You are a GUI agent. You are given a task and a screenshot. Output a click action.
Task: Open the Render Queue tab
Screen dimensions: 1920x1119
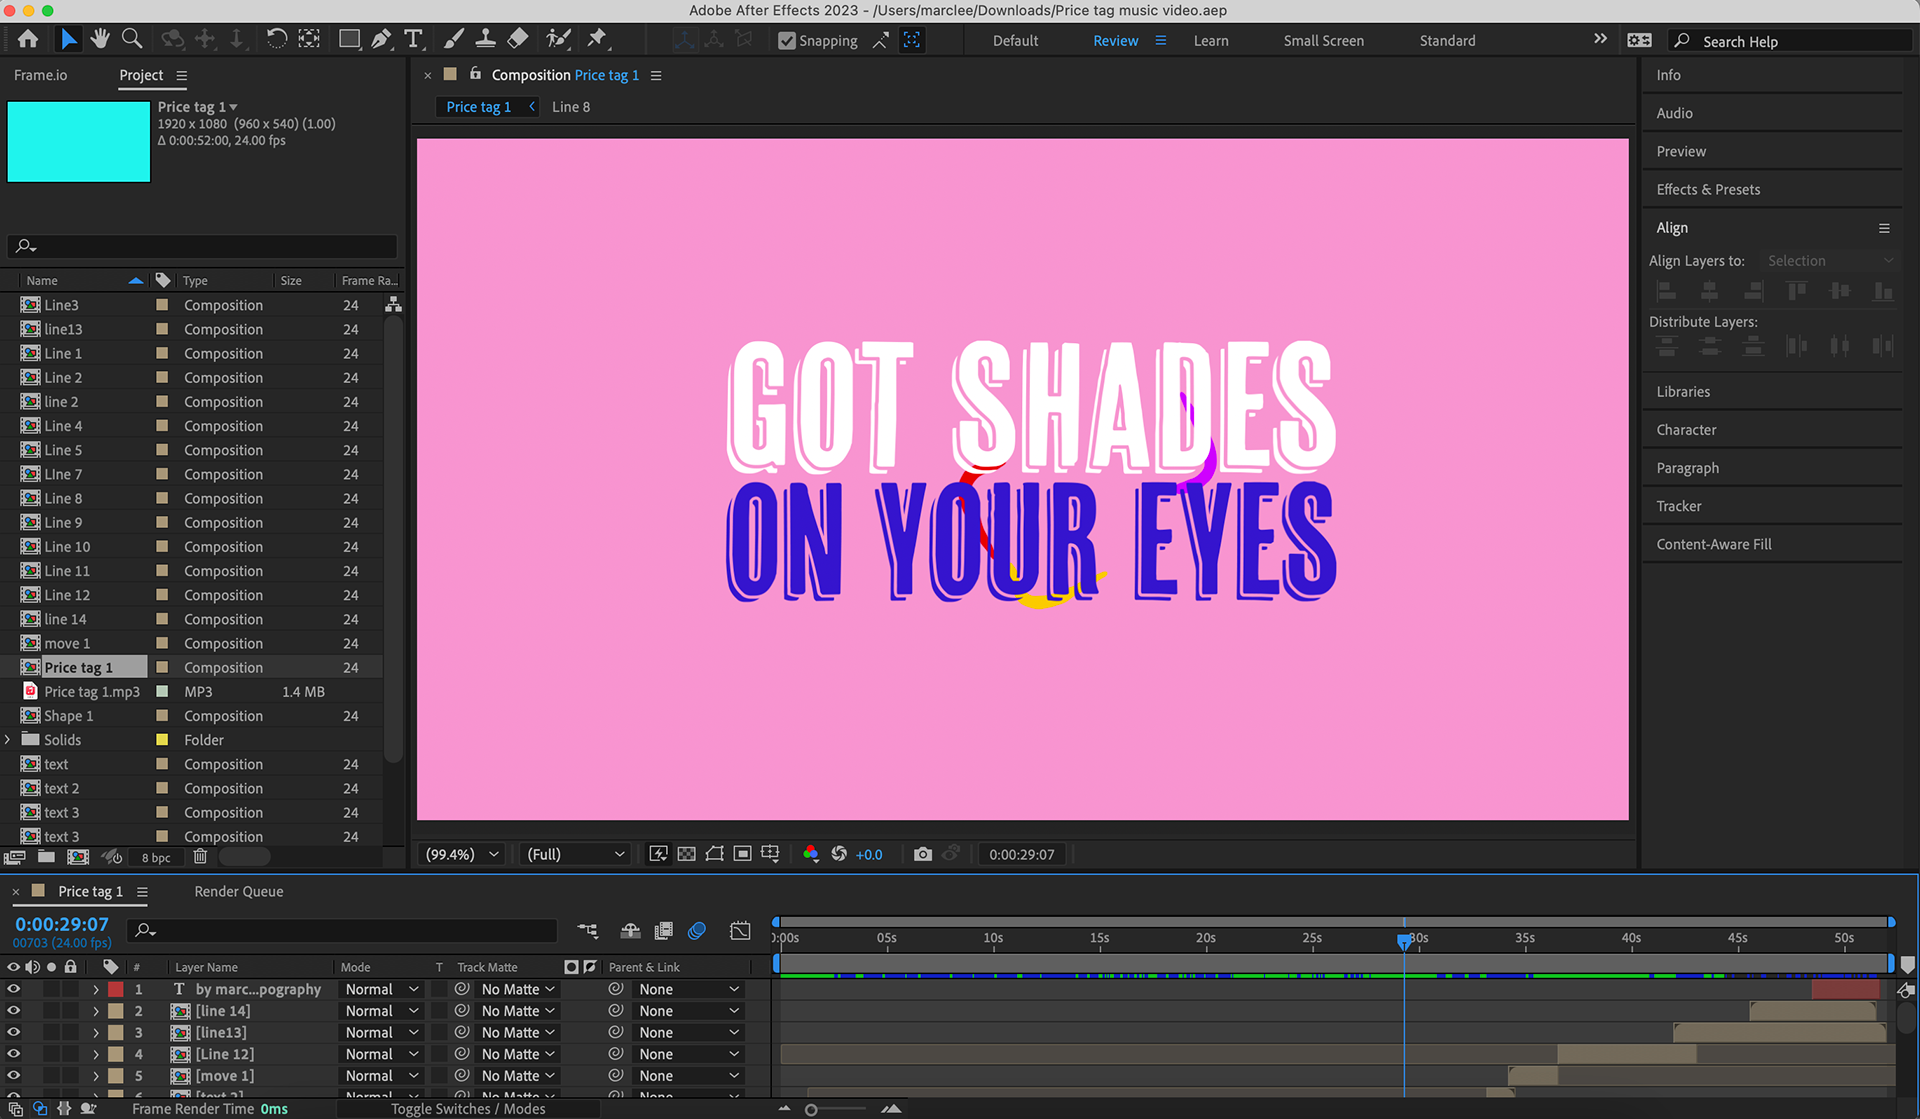(x=238, y=891)
